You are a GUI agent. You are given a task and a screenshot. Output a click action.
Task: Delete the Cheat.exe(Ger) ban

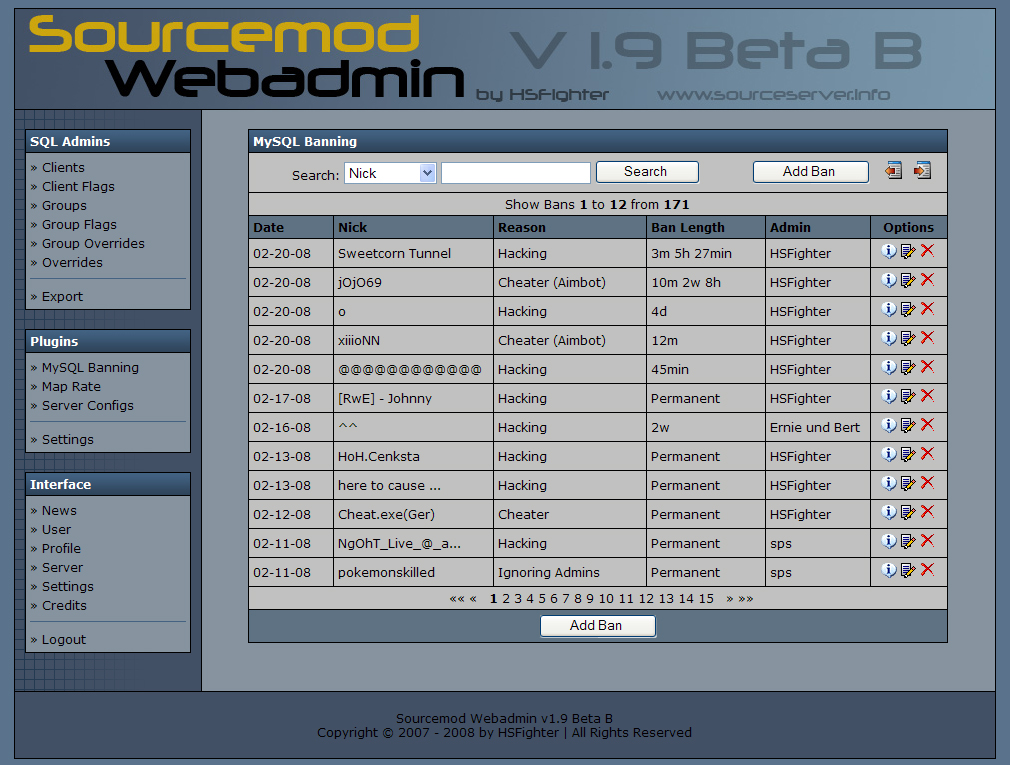(x=928, y=512)
